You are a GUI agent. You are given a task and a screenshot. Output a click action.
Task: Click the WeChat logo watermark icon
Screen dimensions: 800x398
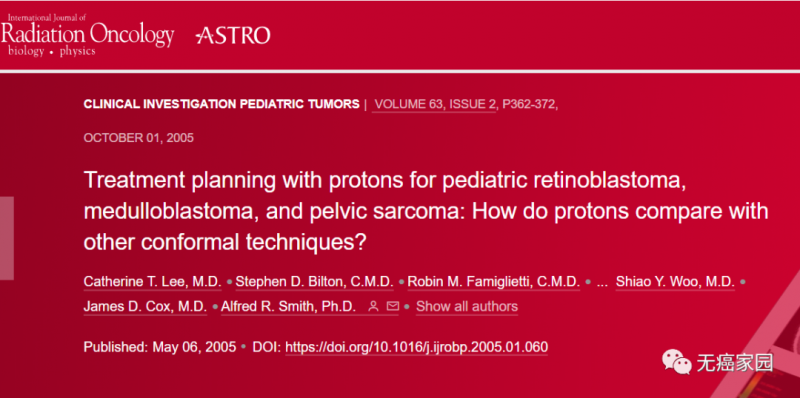tap(677, 362)
